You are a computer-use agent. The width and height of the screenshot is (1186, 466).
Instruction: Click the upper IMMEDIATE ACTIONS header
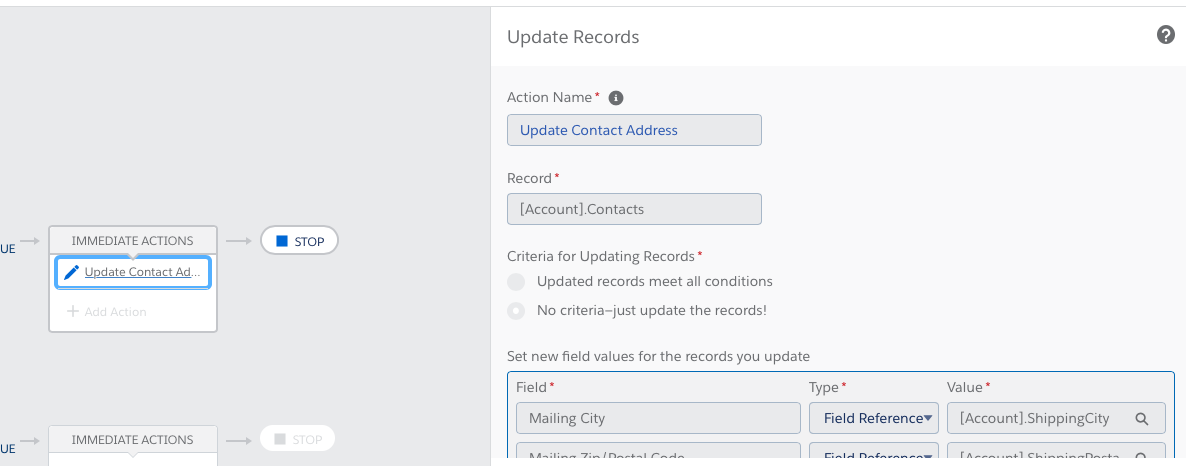click(133, 241)
